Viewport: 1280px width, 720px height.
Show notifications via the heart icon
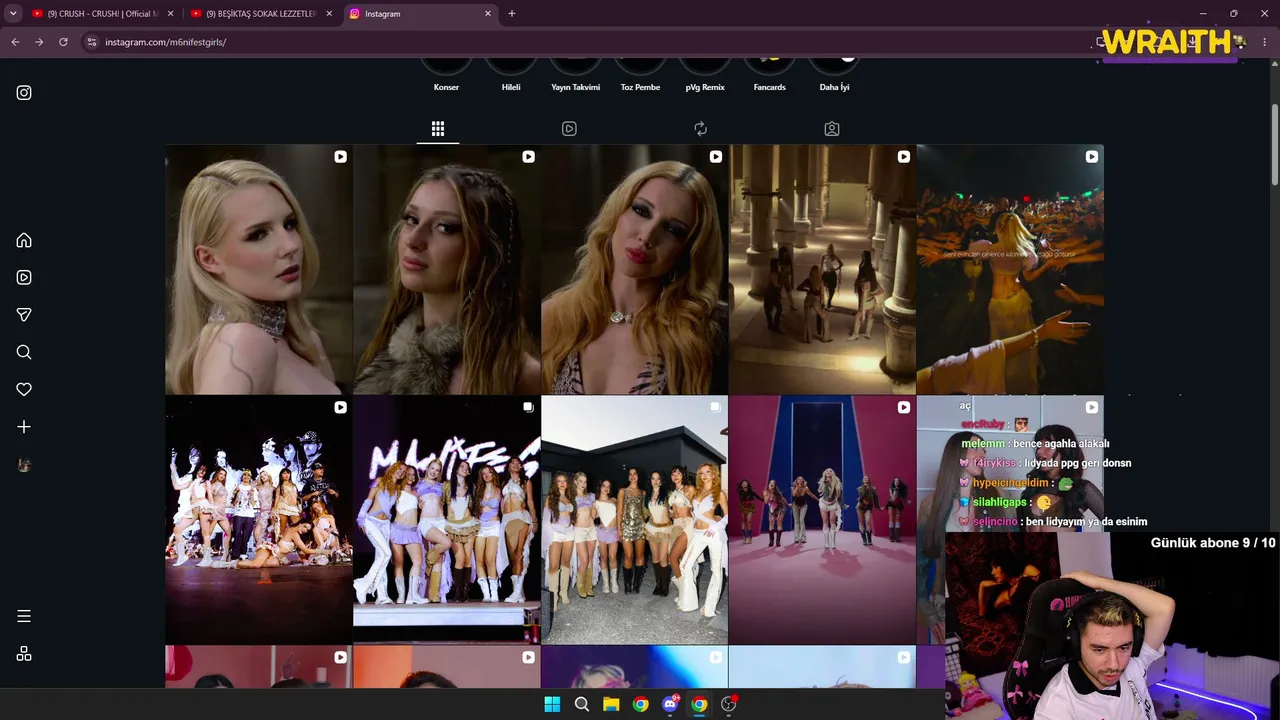pyautogui.click(x=24, y=389)
